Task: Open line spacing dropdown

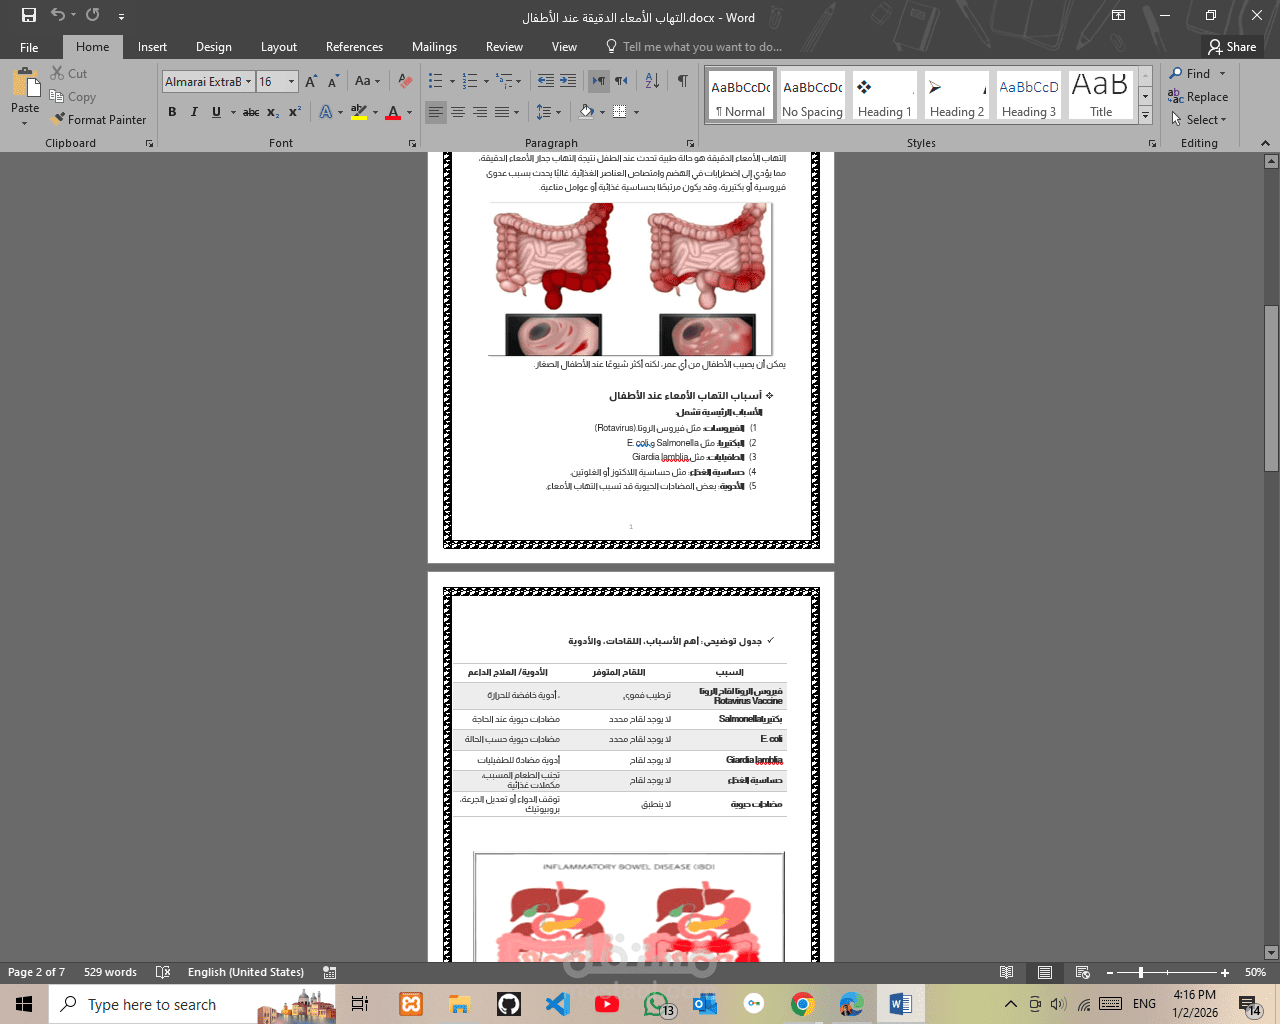Action: pos(548,112)
